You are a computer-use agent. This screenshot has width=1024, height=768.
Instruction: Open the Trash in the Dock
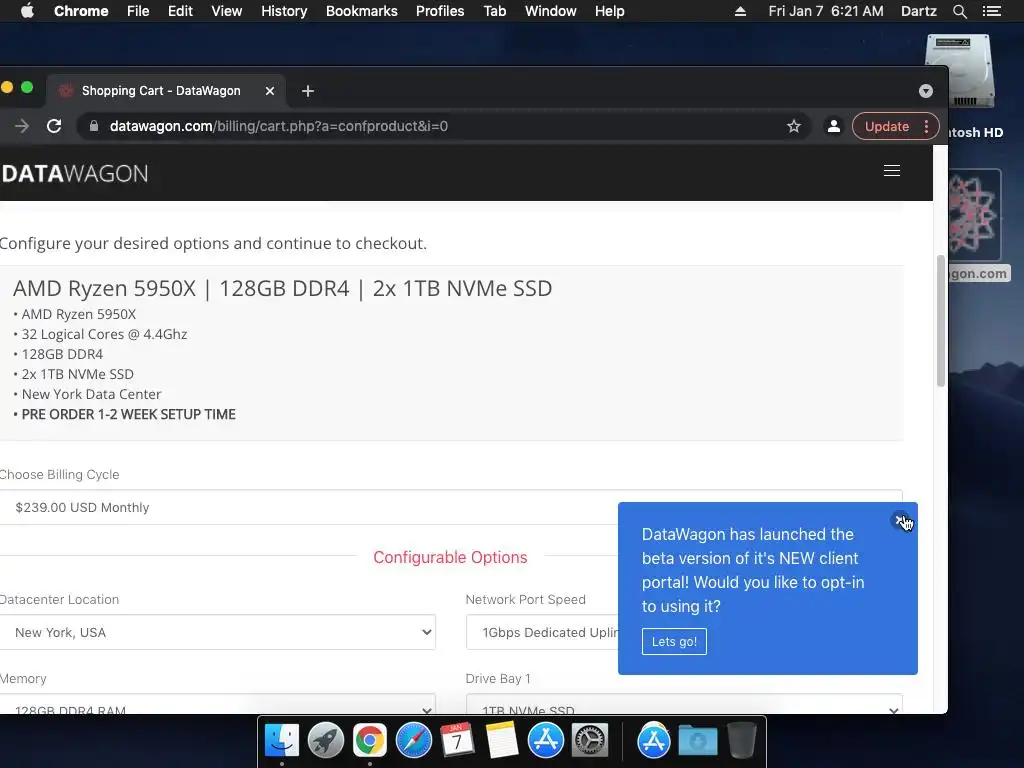coord(741,741)
